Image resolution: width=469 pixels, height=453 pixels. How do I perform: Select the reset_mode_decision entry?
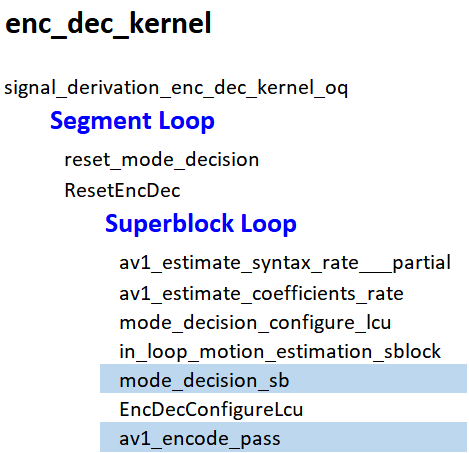162,160
